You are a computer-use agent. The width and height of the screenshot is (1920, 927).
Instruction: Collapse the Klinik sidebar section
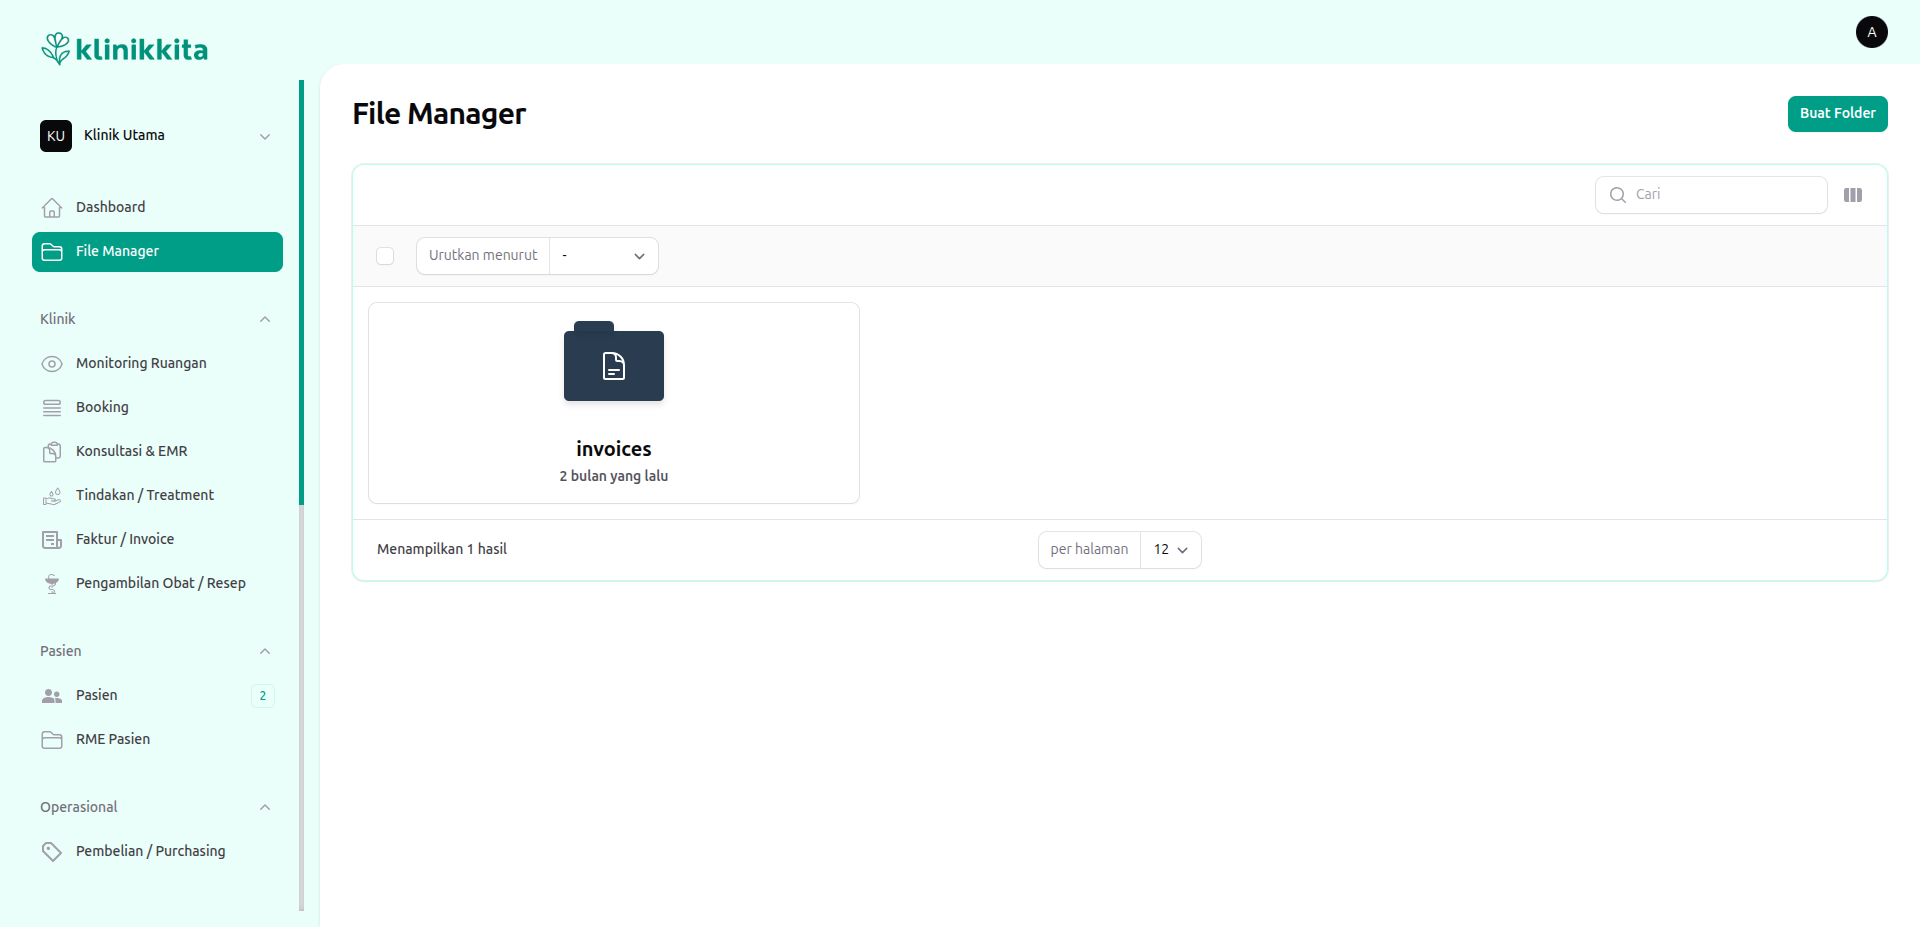[264, 320]
